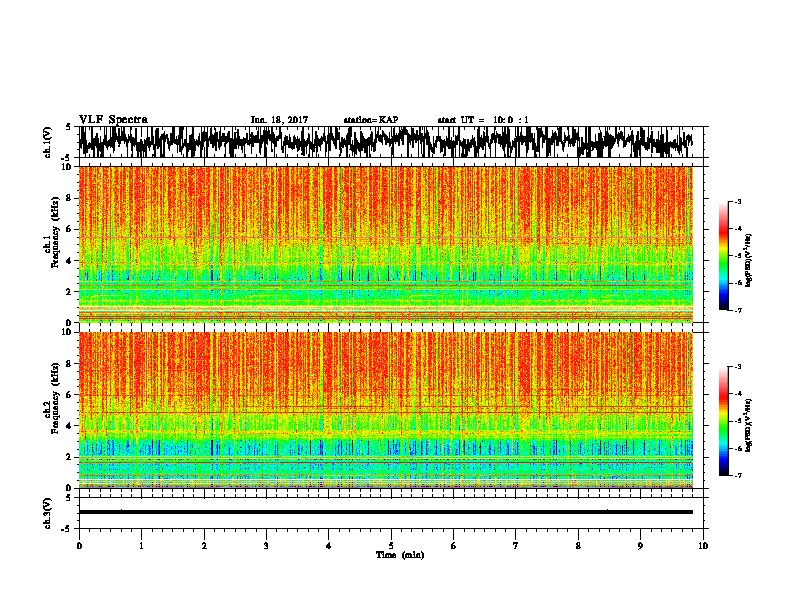Click time axis tick label "7"
The height and width of the screenshot is (612, 792).
pos(516,546)
